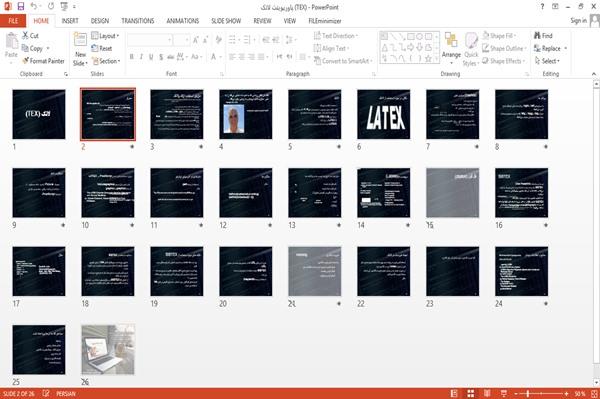
Task: Open Quick Styles gallery
Action: click(470, 49)
